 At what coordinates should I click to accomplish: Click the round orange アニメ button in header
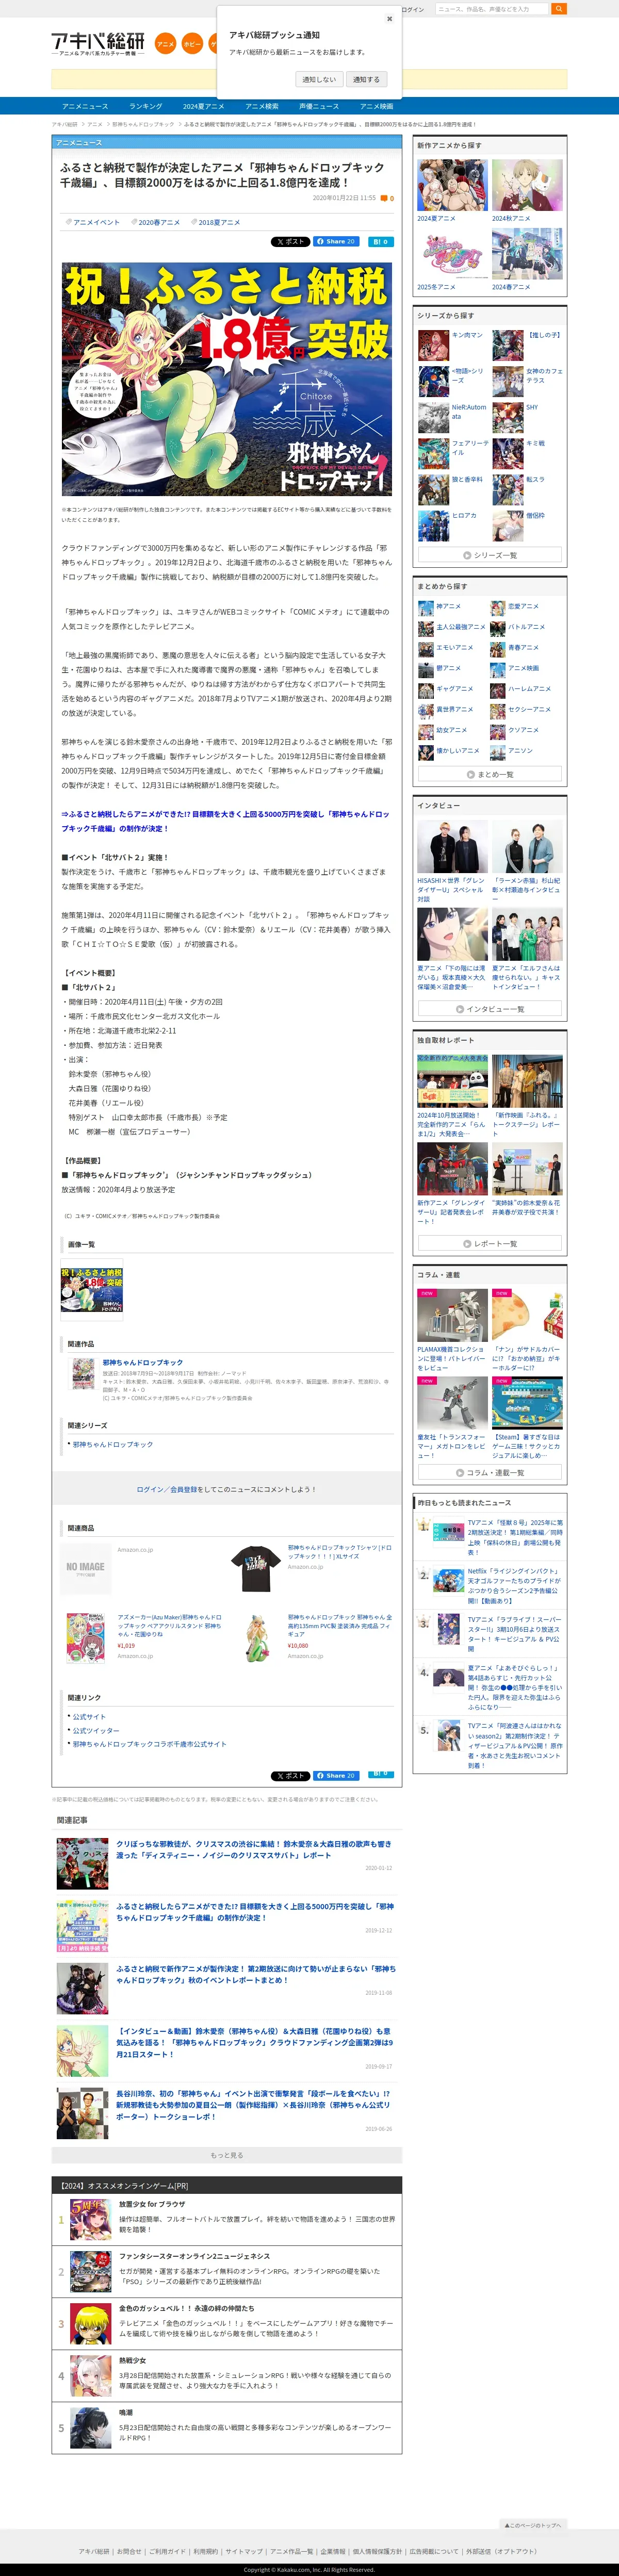[165, 44]
